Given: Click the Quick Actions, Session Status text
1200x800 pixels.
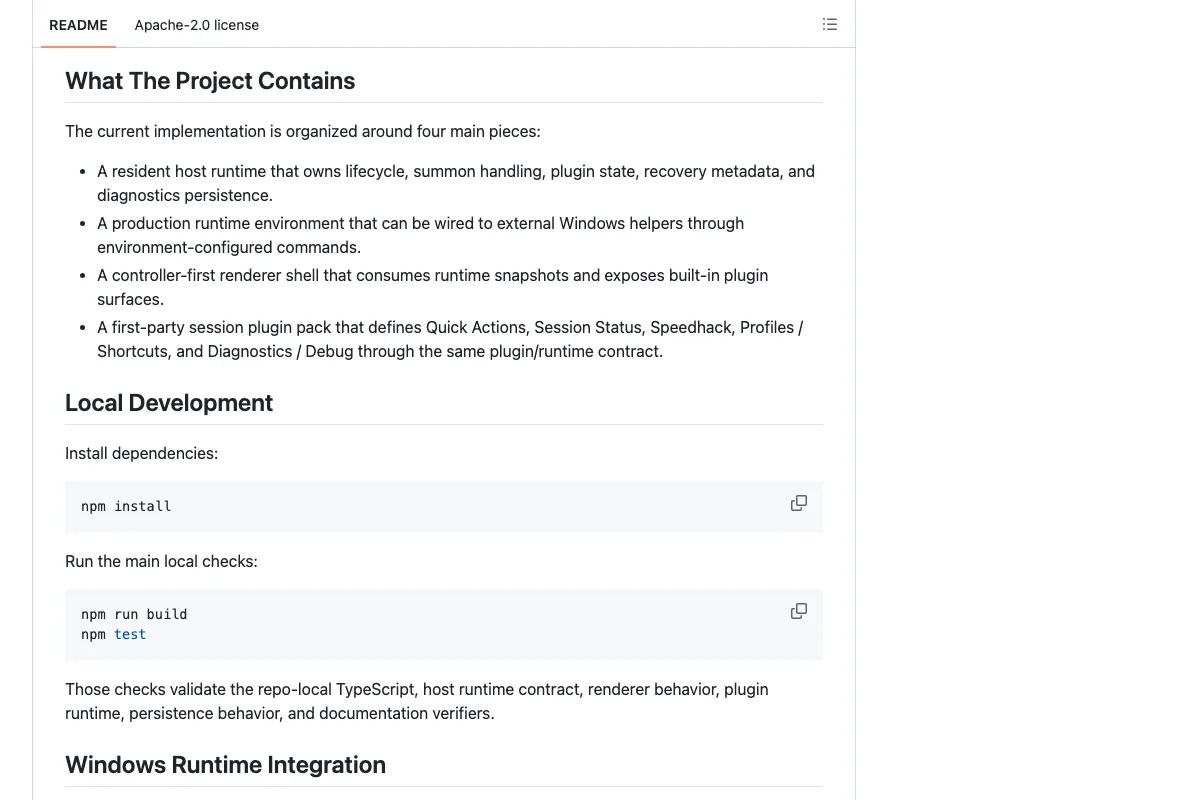Looking at the screenshot, I should click(x=534, y=327).
